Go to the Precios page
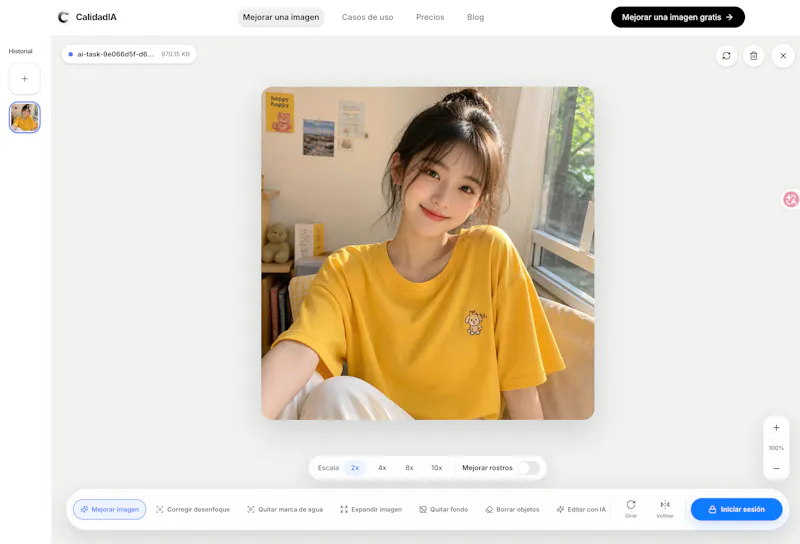The image size is (800, 544). point(430,17)
